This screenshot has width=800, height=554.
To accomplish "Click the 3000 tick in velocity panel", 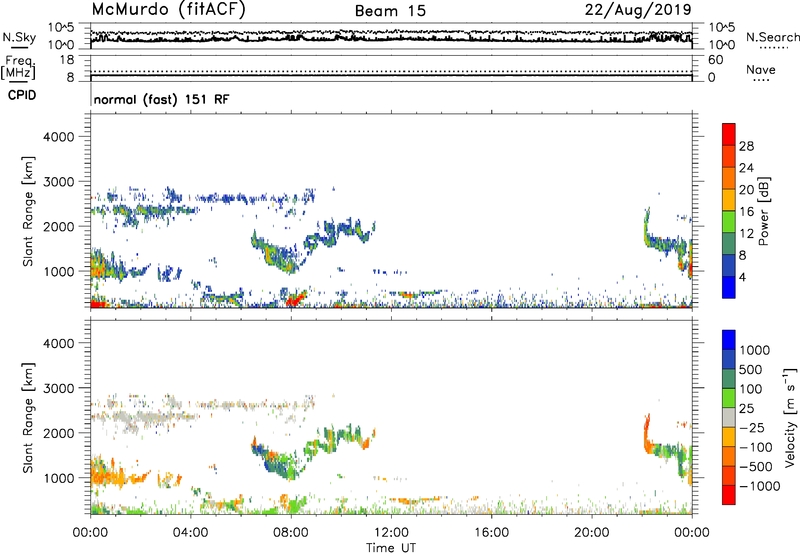I will click(x=58, y=388).
